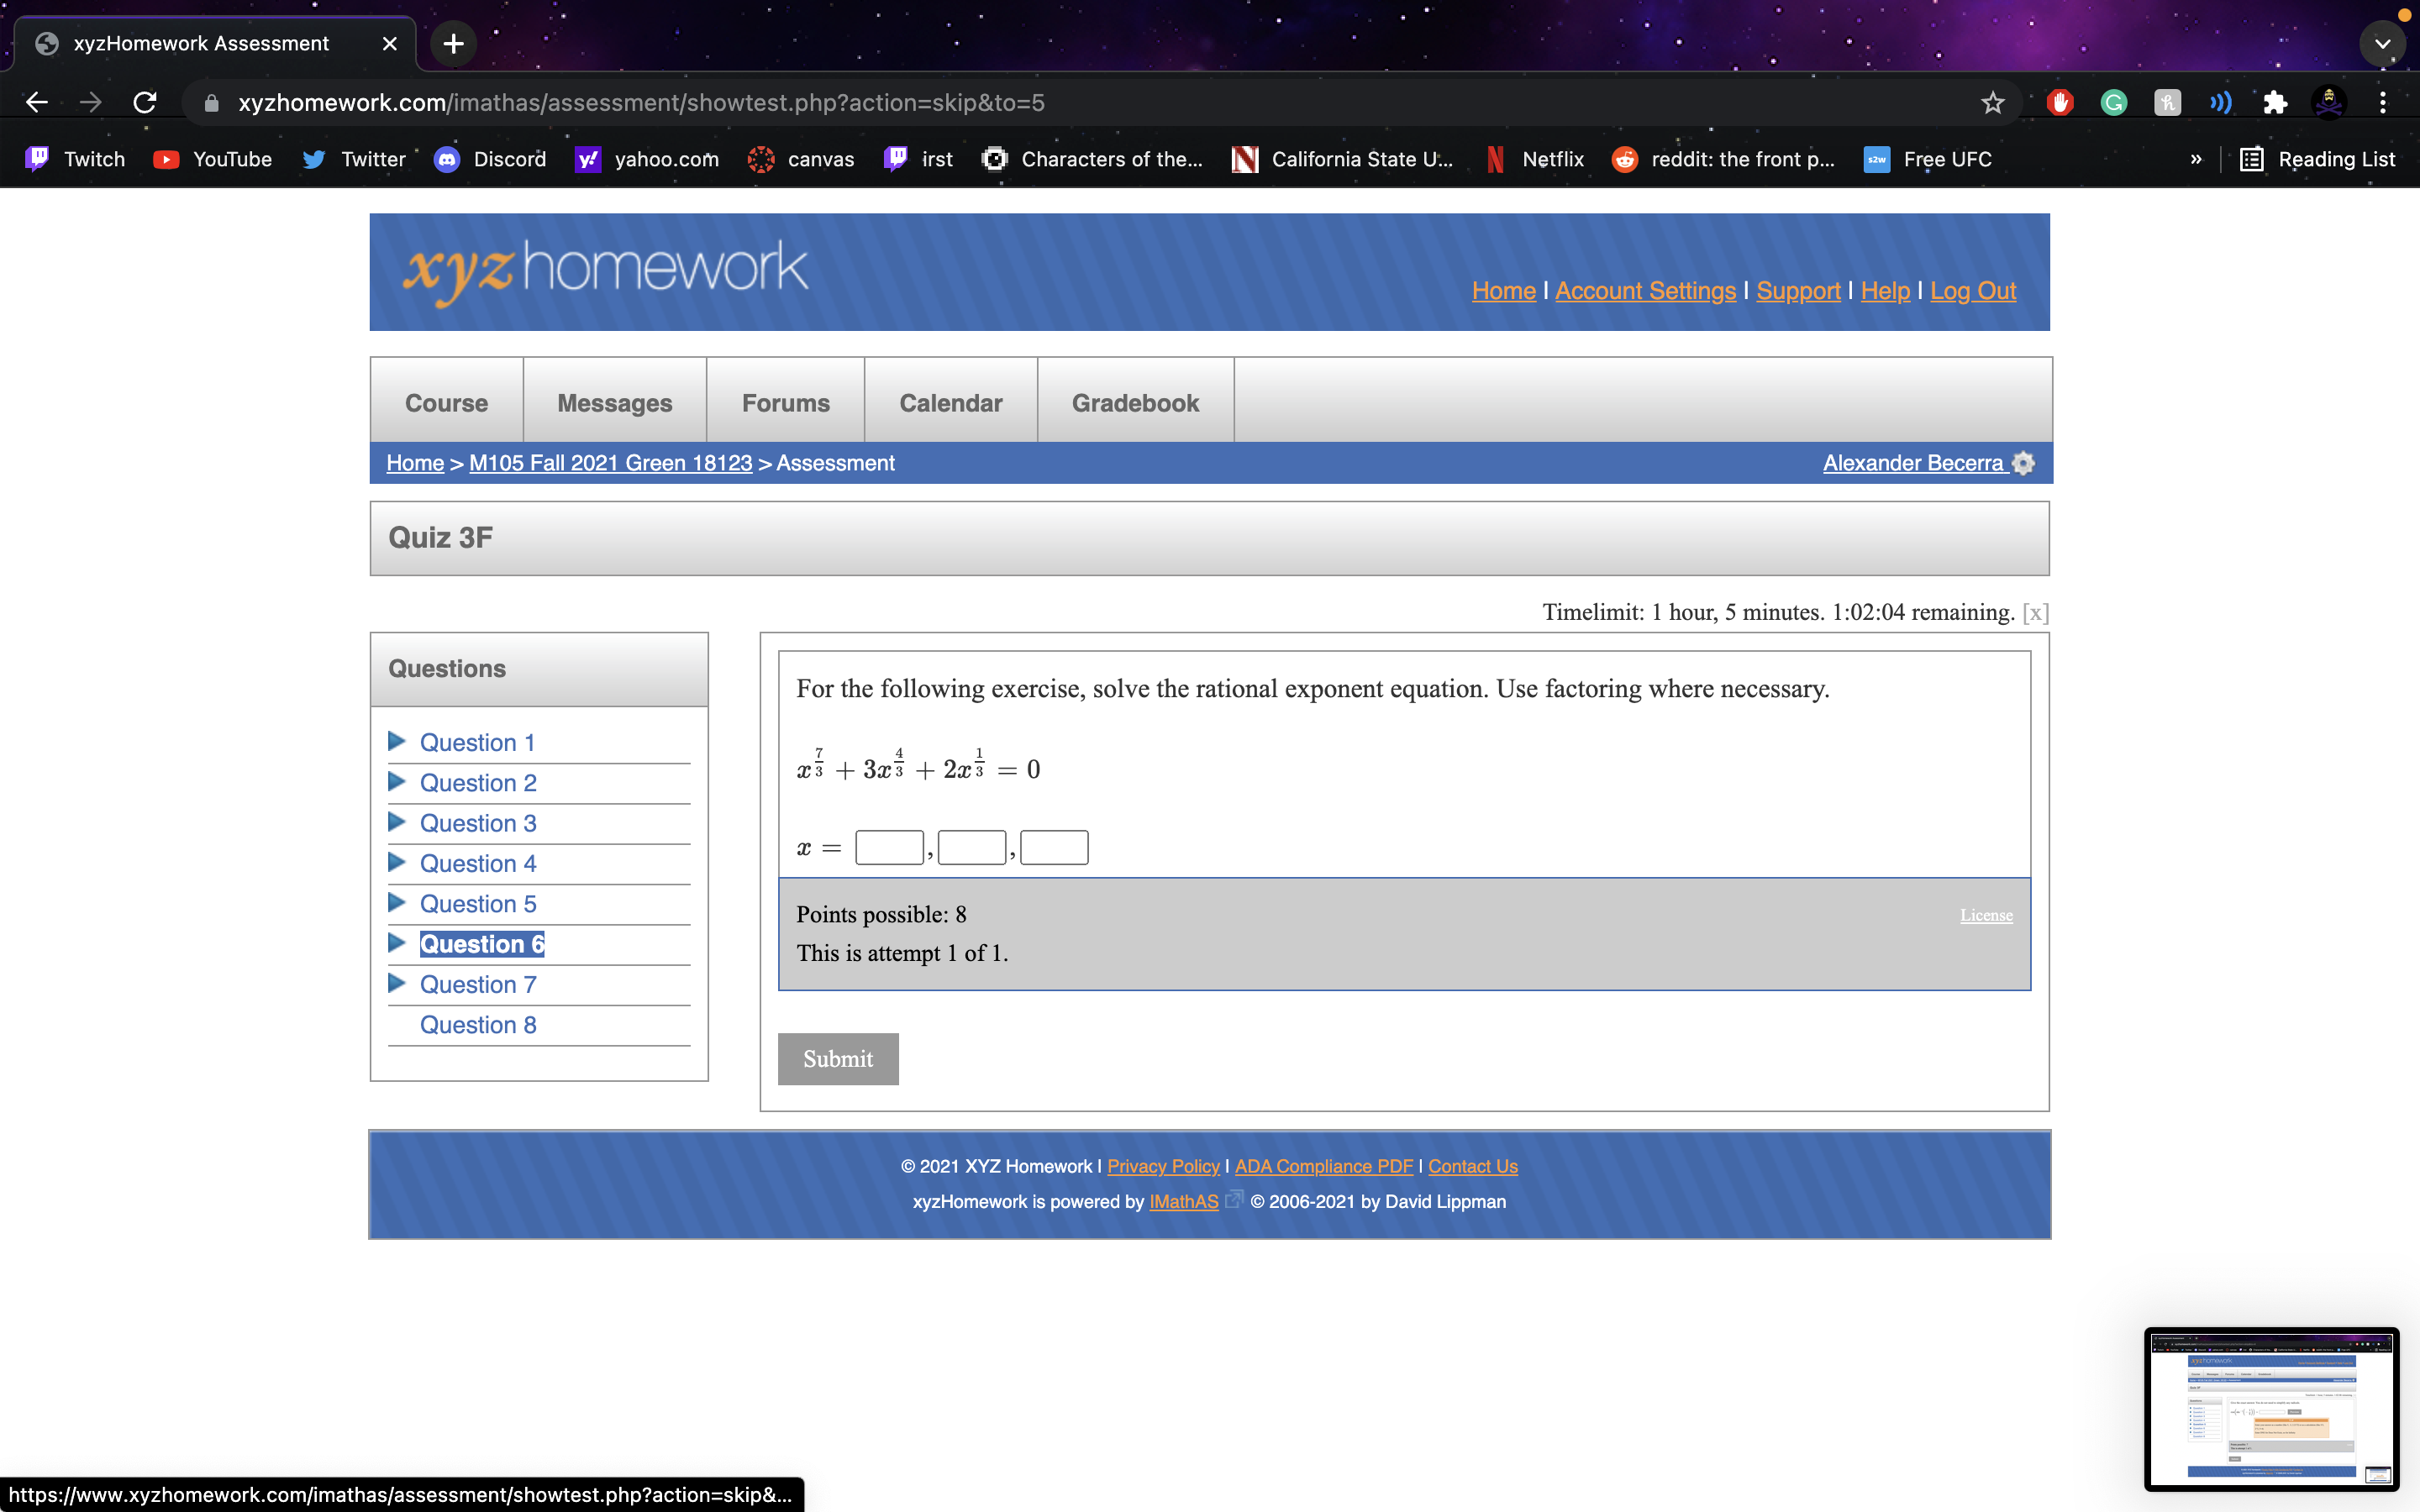The image size is (2420, 1512).
Task: Click the bookmark star icon in address bar
Action: pyautogui.click(x=1992, y=102)
